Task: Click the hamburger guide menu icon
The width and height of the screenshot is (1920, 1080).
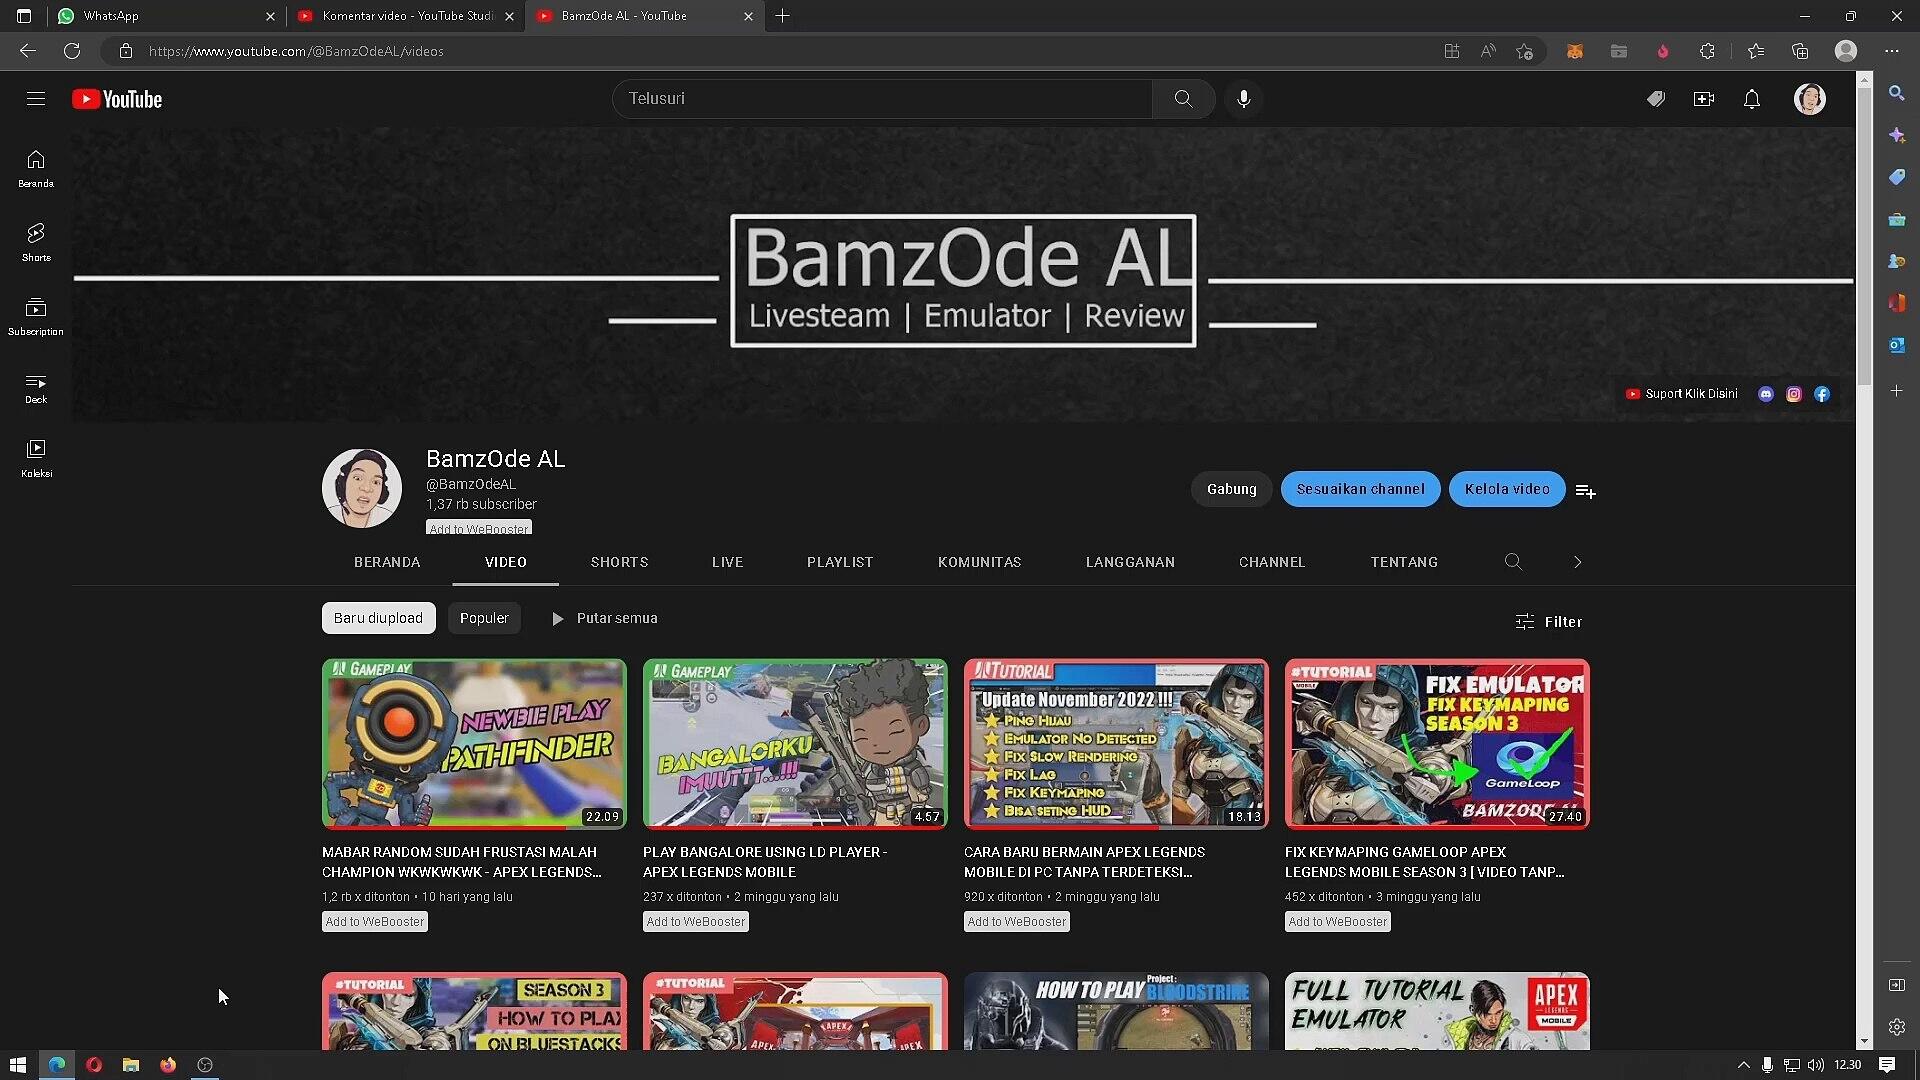Action: point(36,99)
